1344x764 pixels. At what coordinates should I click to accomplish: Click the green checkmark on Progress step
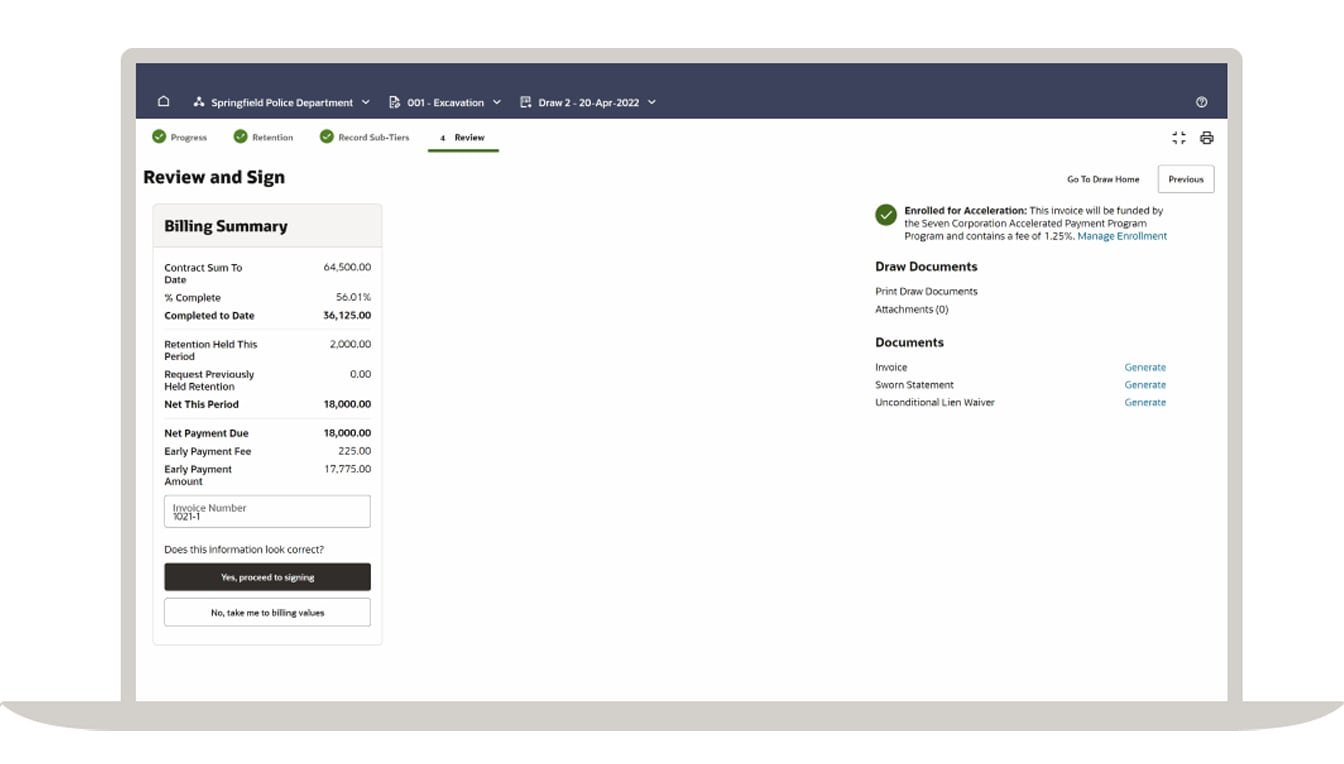[159, 136]
